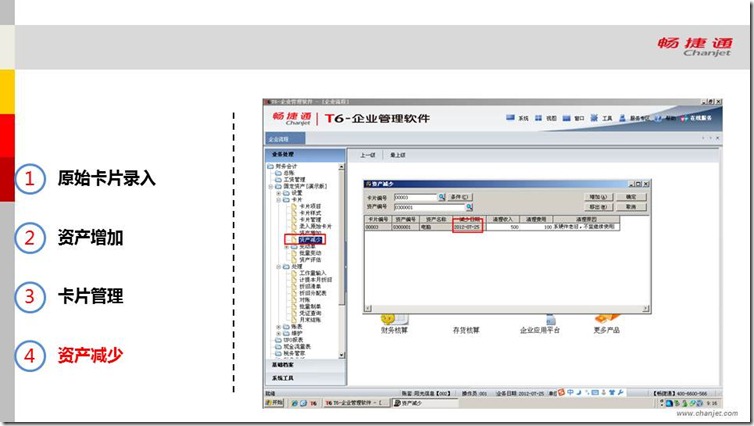
Task: Switch to the 企业流程 tab
Action: coord(285,139)
